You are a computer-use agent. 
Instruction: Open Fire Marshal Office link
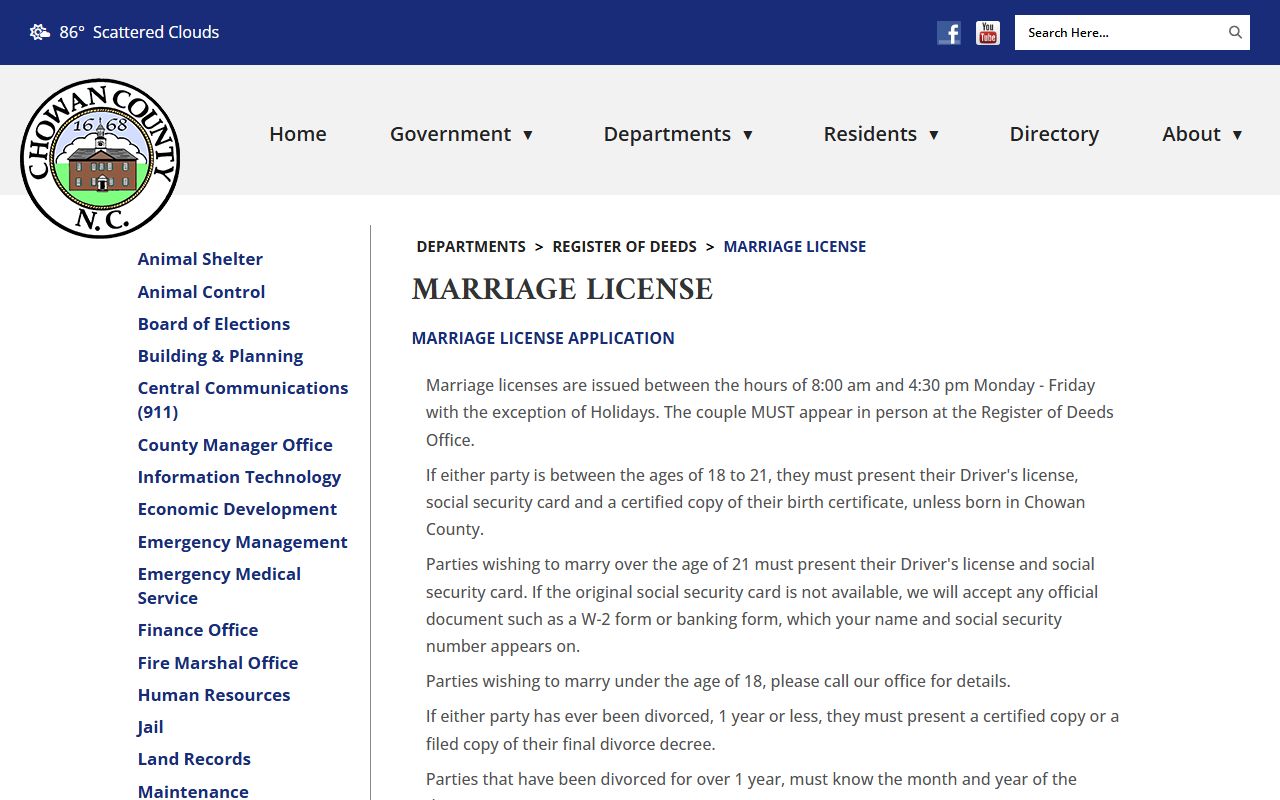point(218,663)
